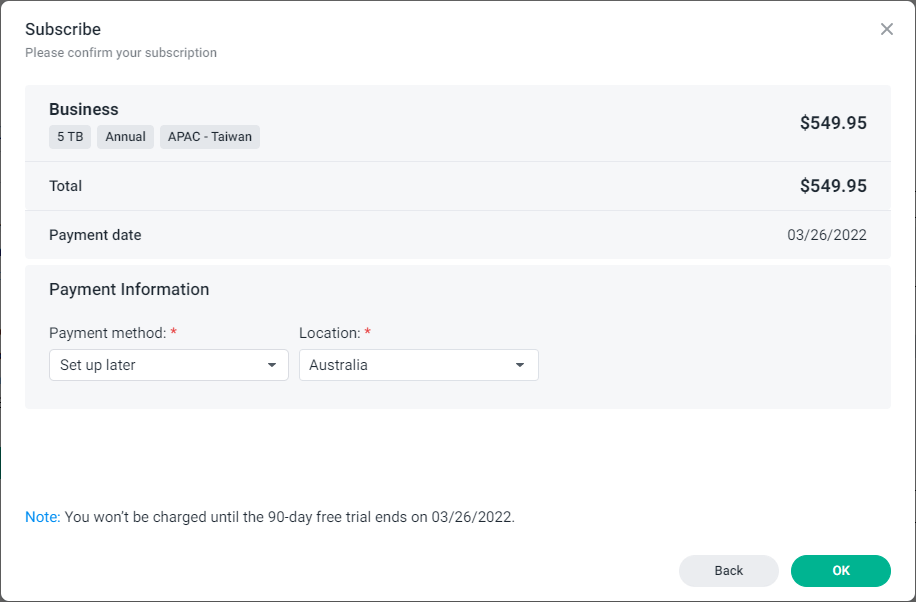The image size is (916, 602).
Task: Click the Payment date label
Action: click(95, 235)
